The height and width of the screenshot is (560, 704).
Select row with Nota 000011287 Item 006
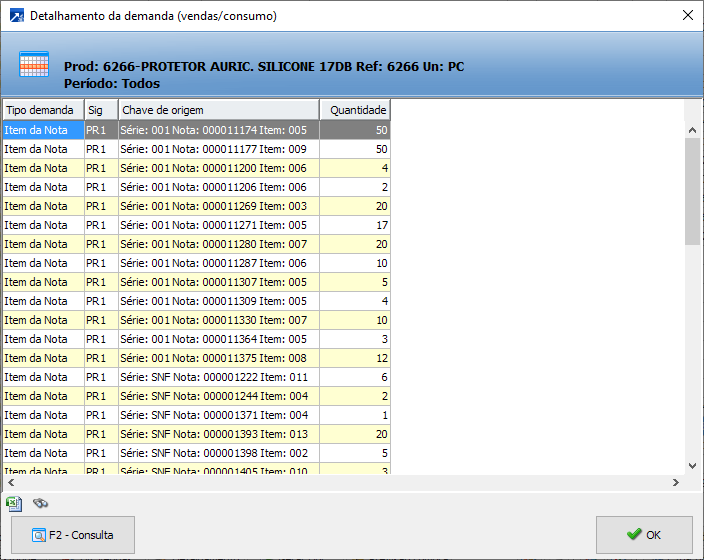[197, 263]
